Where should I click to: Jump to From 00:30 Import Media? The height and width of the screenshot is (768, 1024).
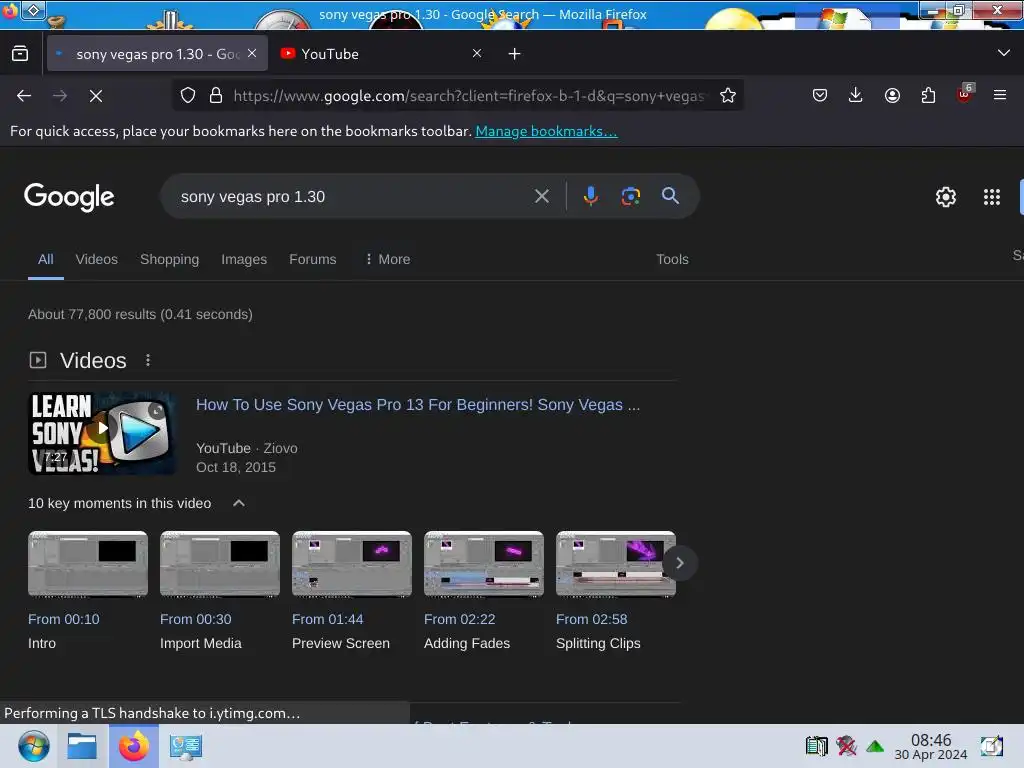tap(195, 619)
